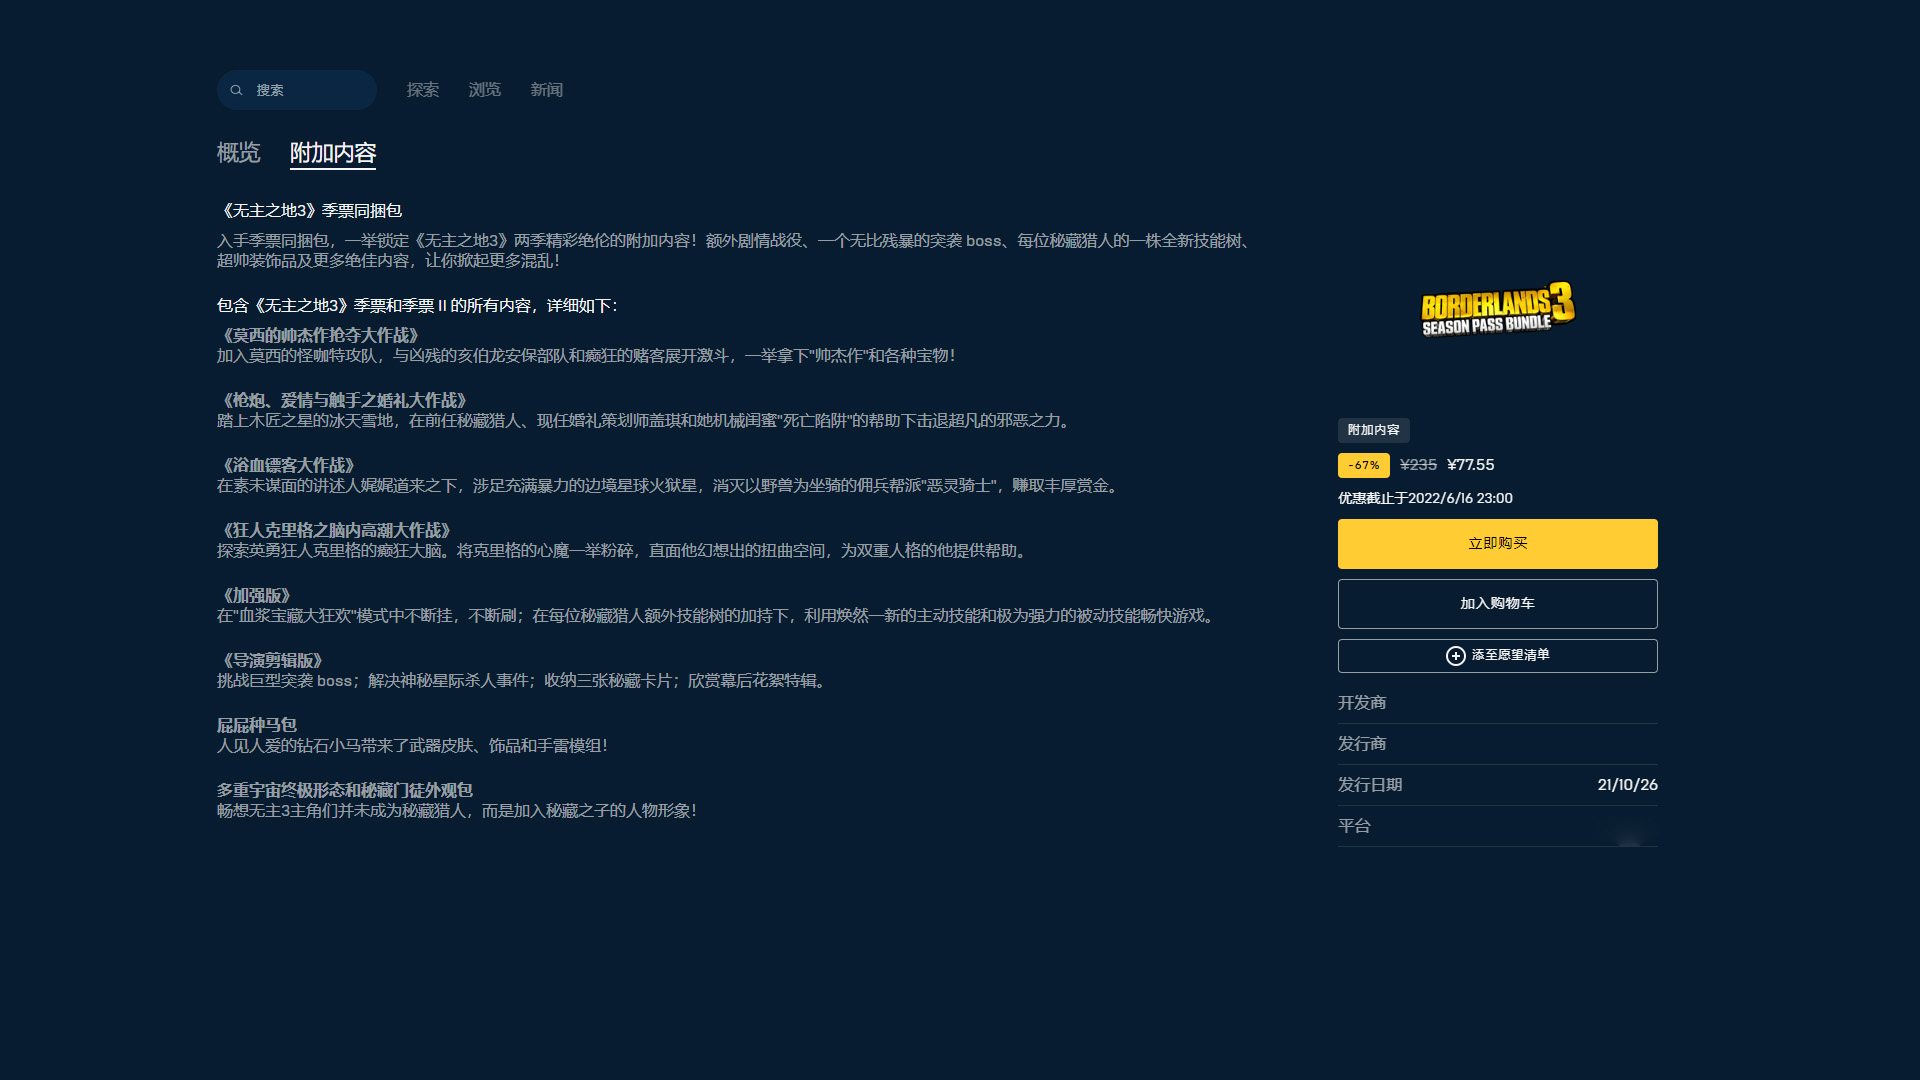Focus the 搜索 search field

tap(297, 90)
